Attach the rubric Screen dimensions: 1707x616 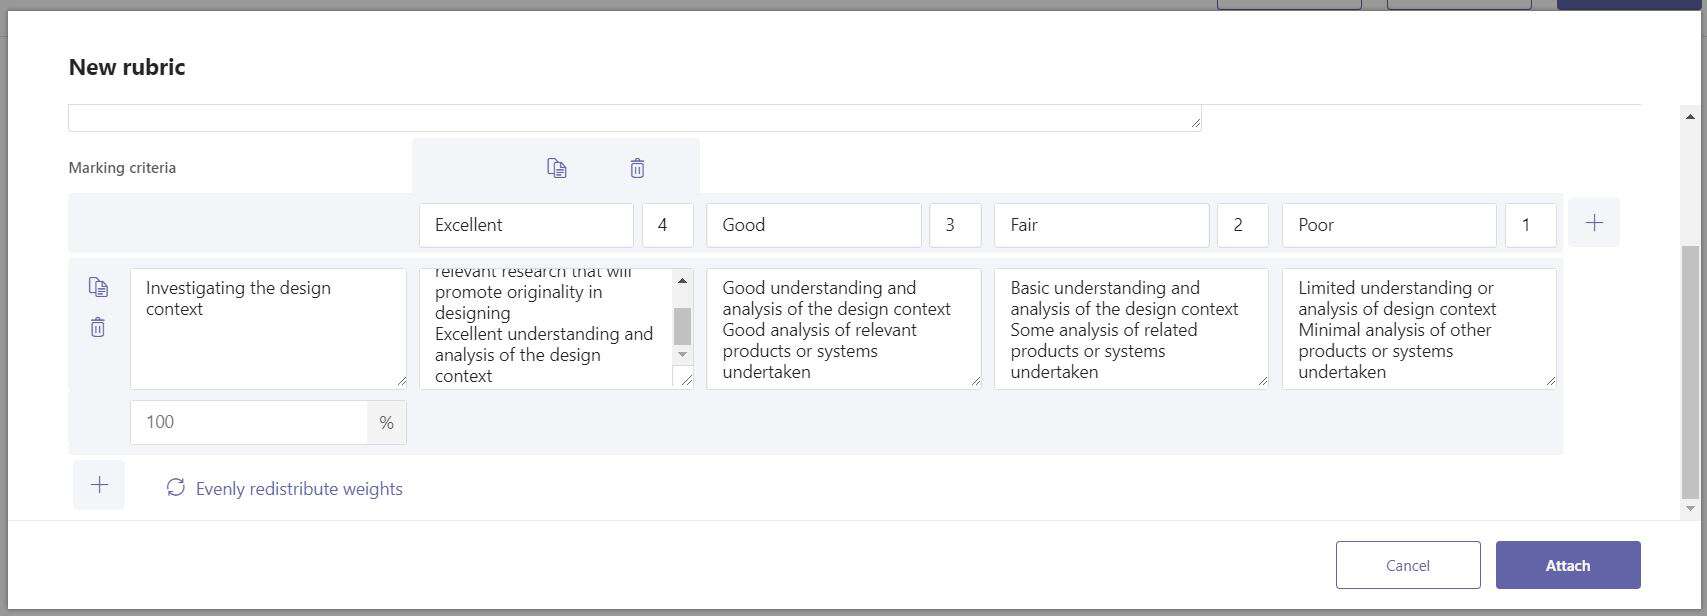(x=1568, y=565)
